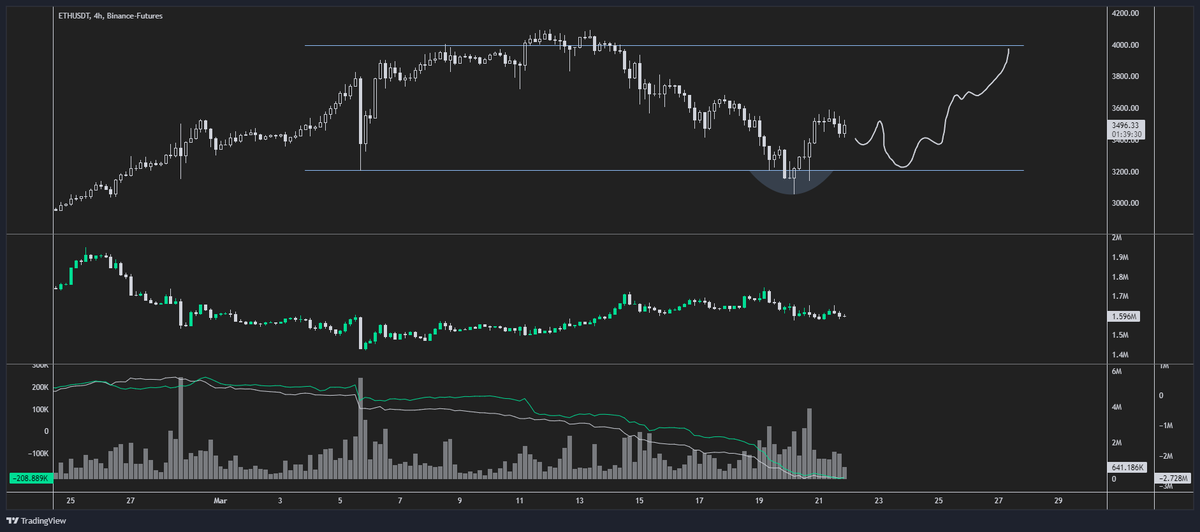Select the shaded semicircle below the support line

tap(791, 182)
